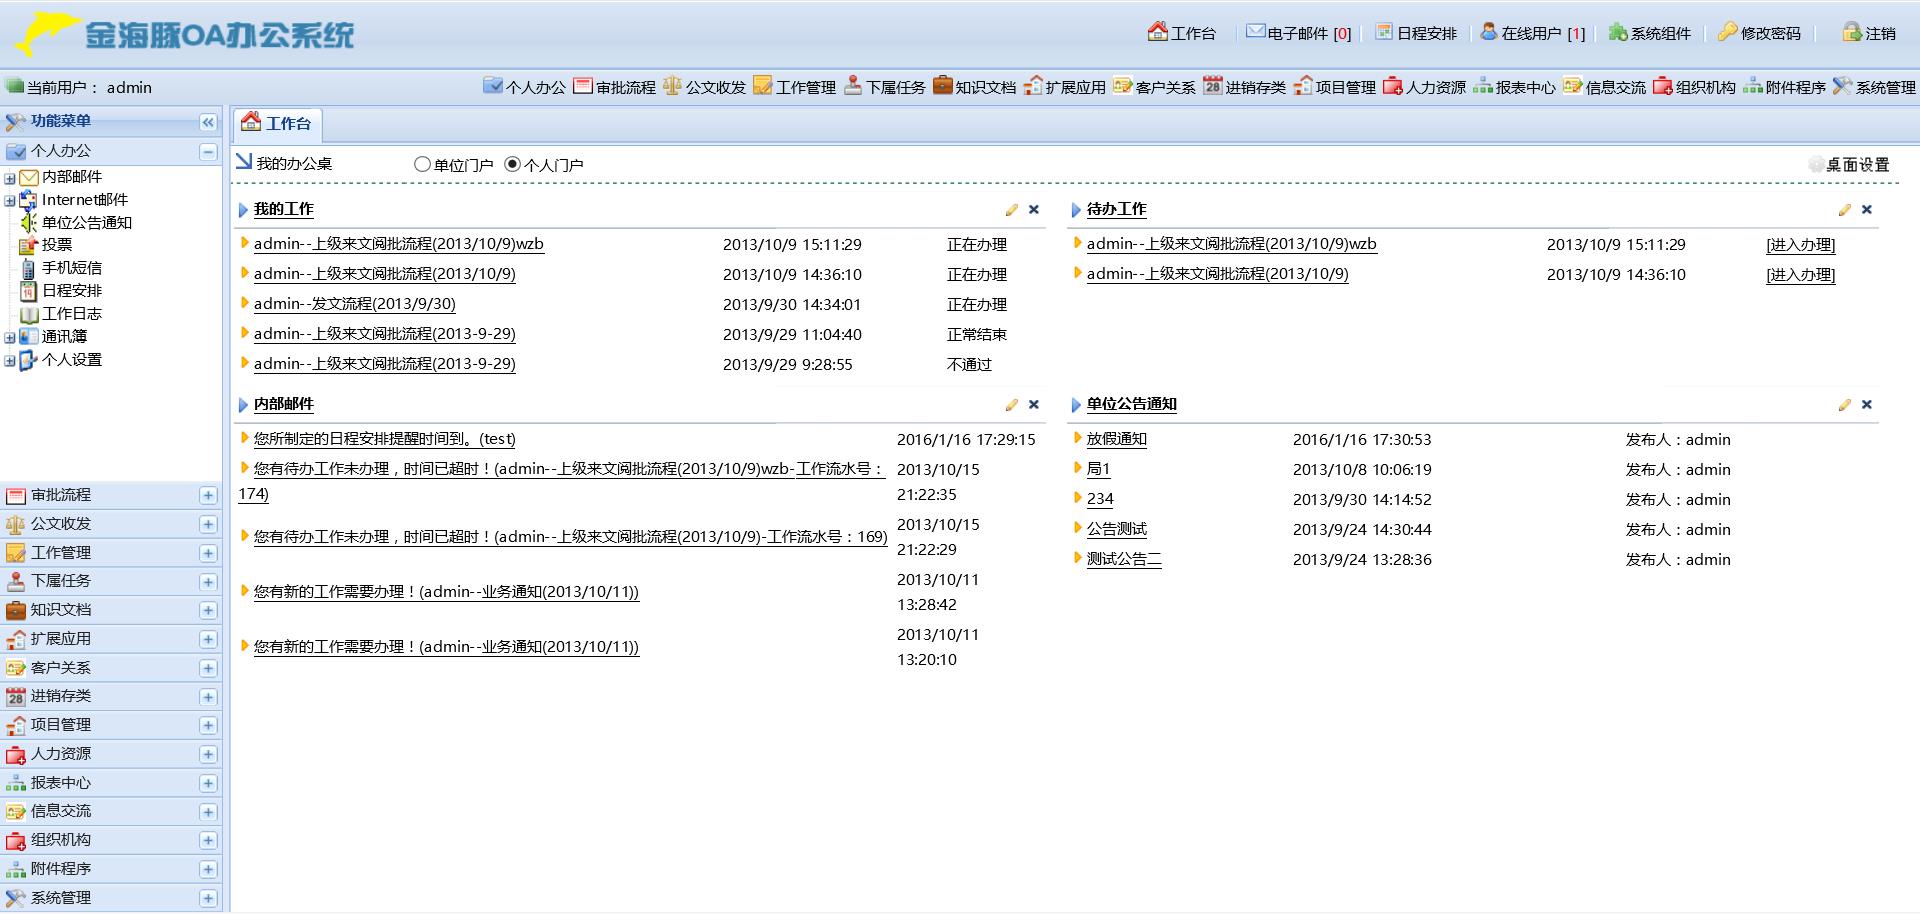The height and width of the screenshot is (914, 1920).
Task: Open the 放假通知 announcement link
Action: 1116,439
